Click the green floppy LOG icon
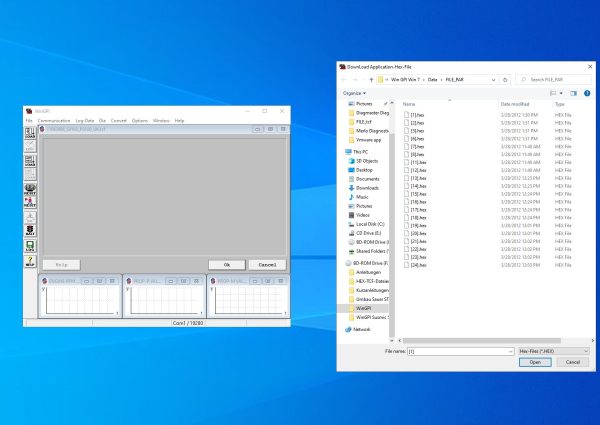600x425 pixels. [x=30, y=246]
